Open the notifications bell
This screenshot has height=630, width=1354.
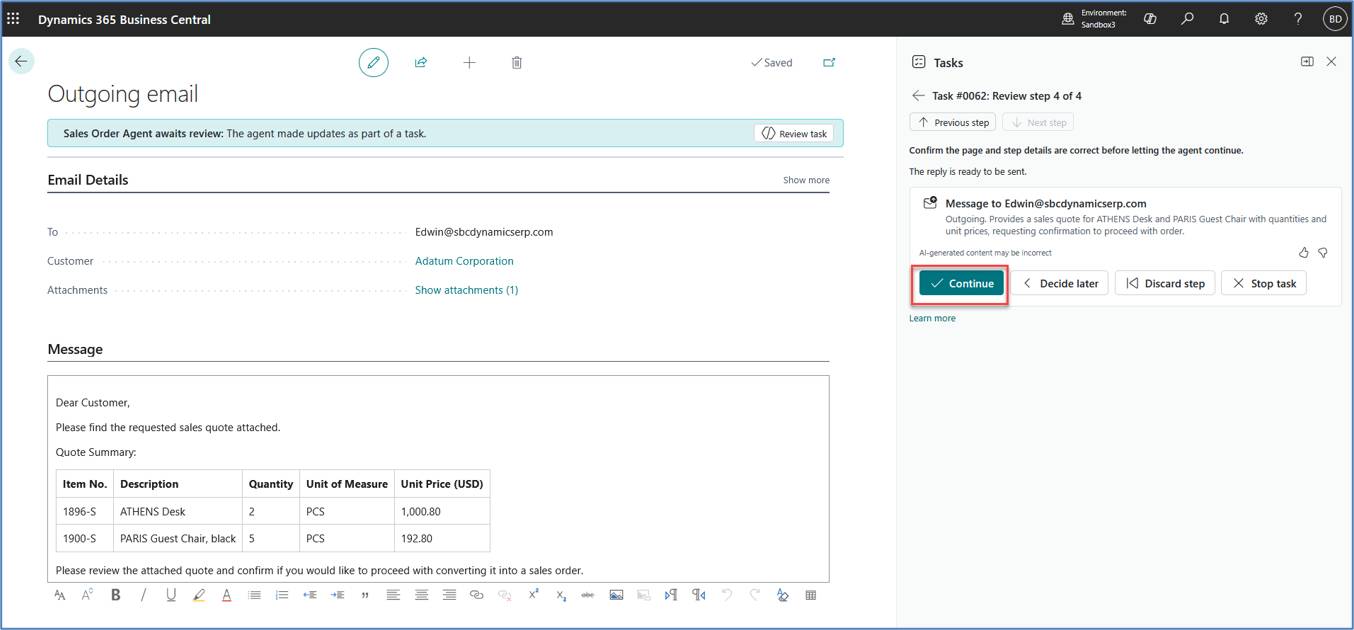pyautogui.click(x=1224, y=18)
